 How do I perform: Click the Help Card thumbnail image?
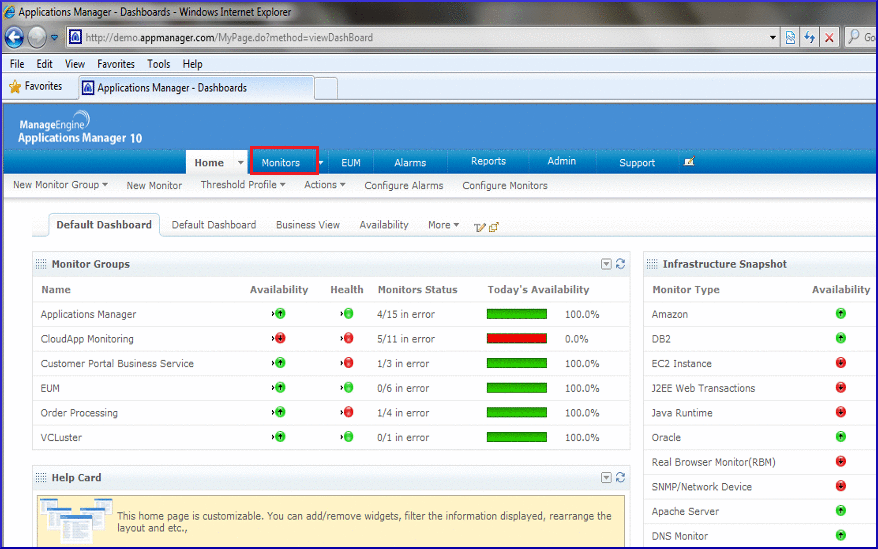[x=76, y=520]
